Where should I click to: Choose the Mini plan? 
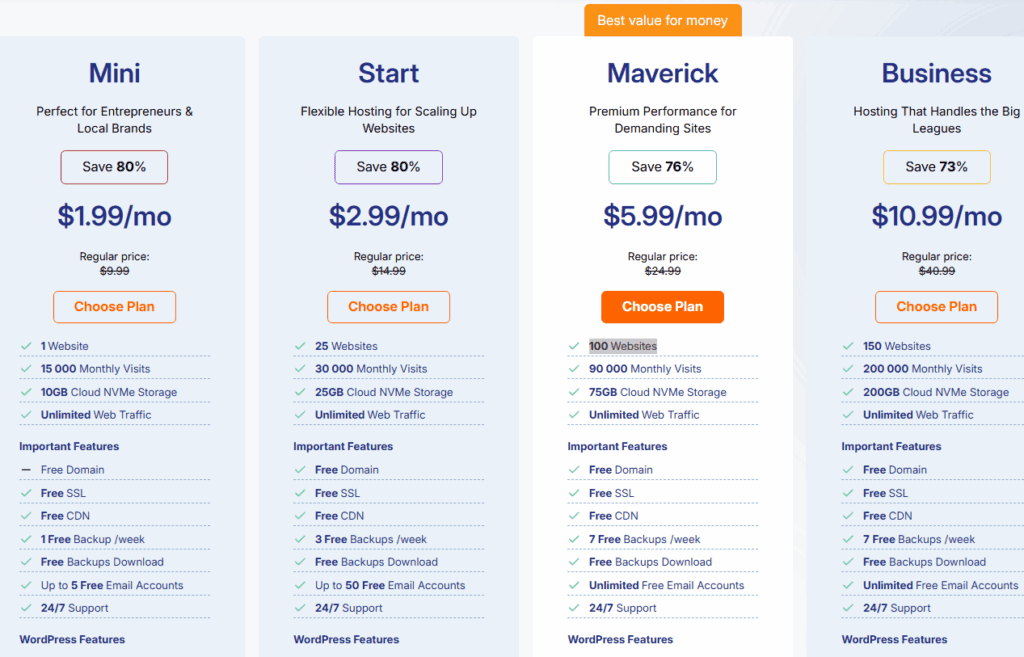tap(114, 307)
